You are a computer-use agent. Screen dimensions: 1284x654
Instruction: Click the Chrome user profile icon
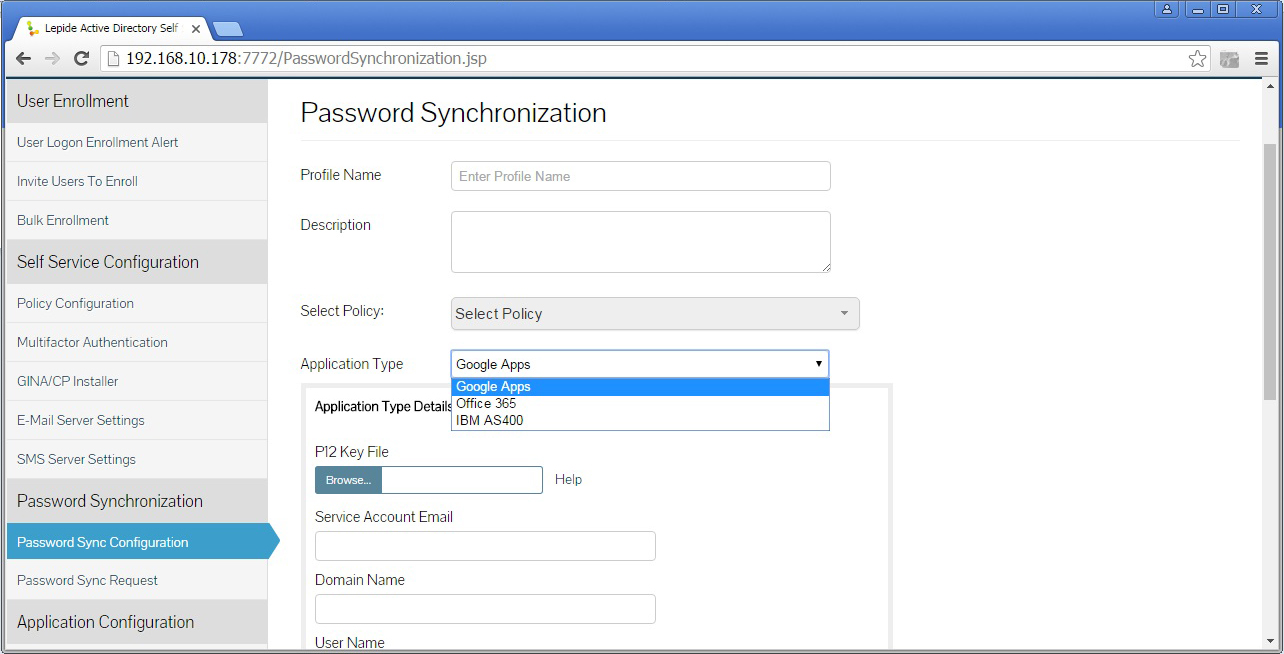(x=1167, y=9)
